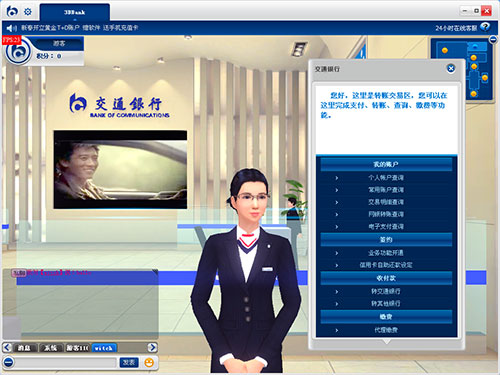Click the 发表 send button
Image resolution: width=500 pixels, height=375 pixels.
pyautogui.click(x=129, y=362)
